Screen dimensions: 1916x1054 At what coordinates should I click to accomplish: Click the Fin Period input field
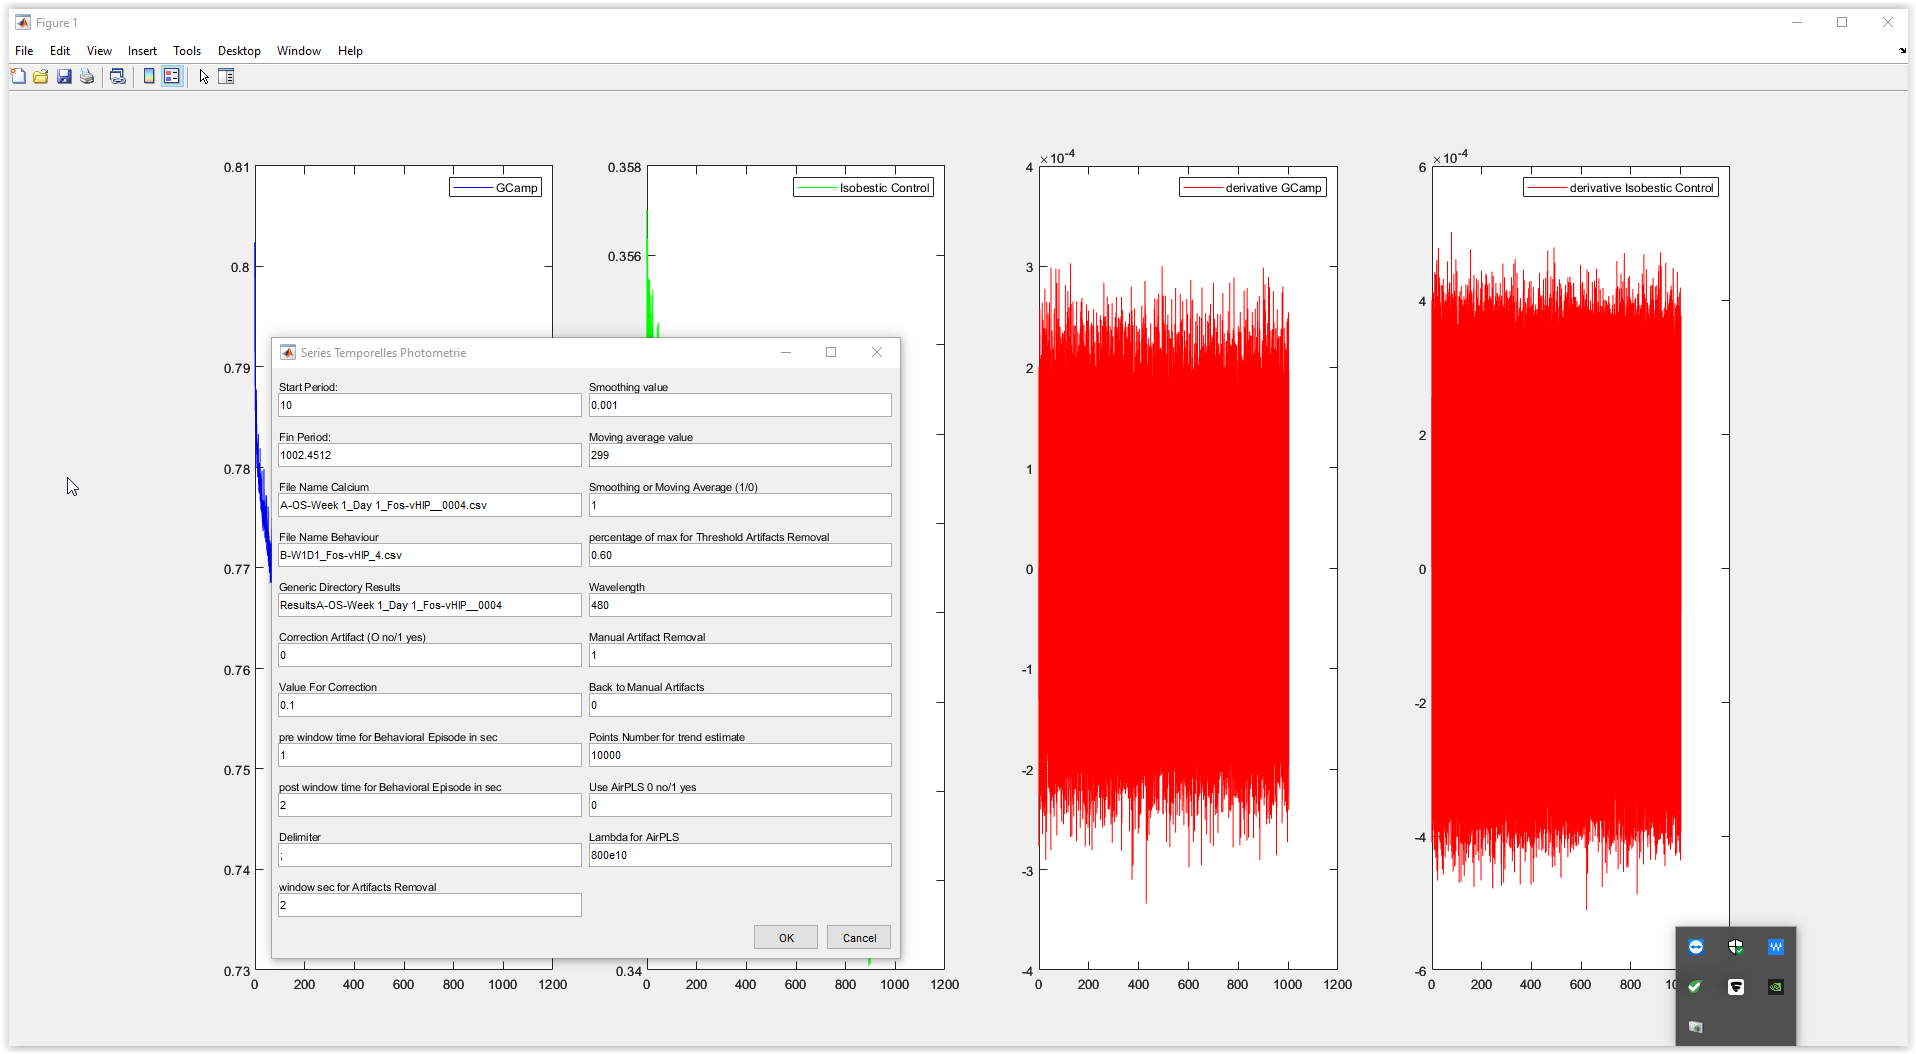tap(430, 455)
